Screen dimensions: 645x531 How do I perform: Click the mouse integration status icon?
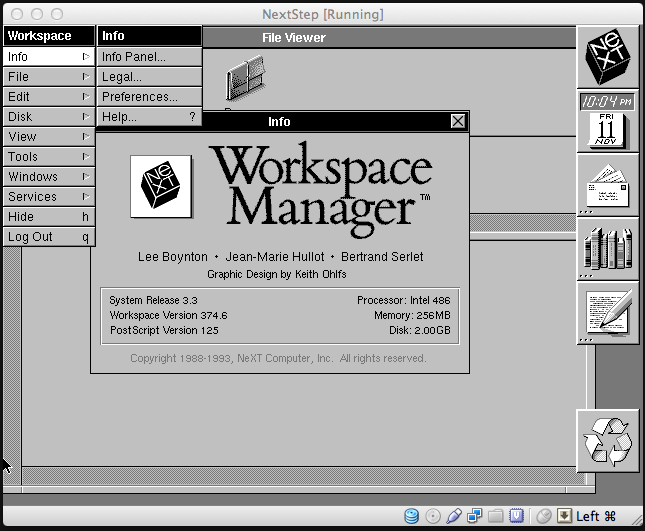coord(544,516)
